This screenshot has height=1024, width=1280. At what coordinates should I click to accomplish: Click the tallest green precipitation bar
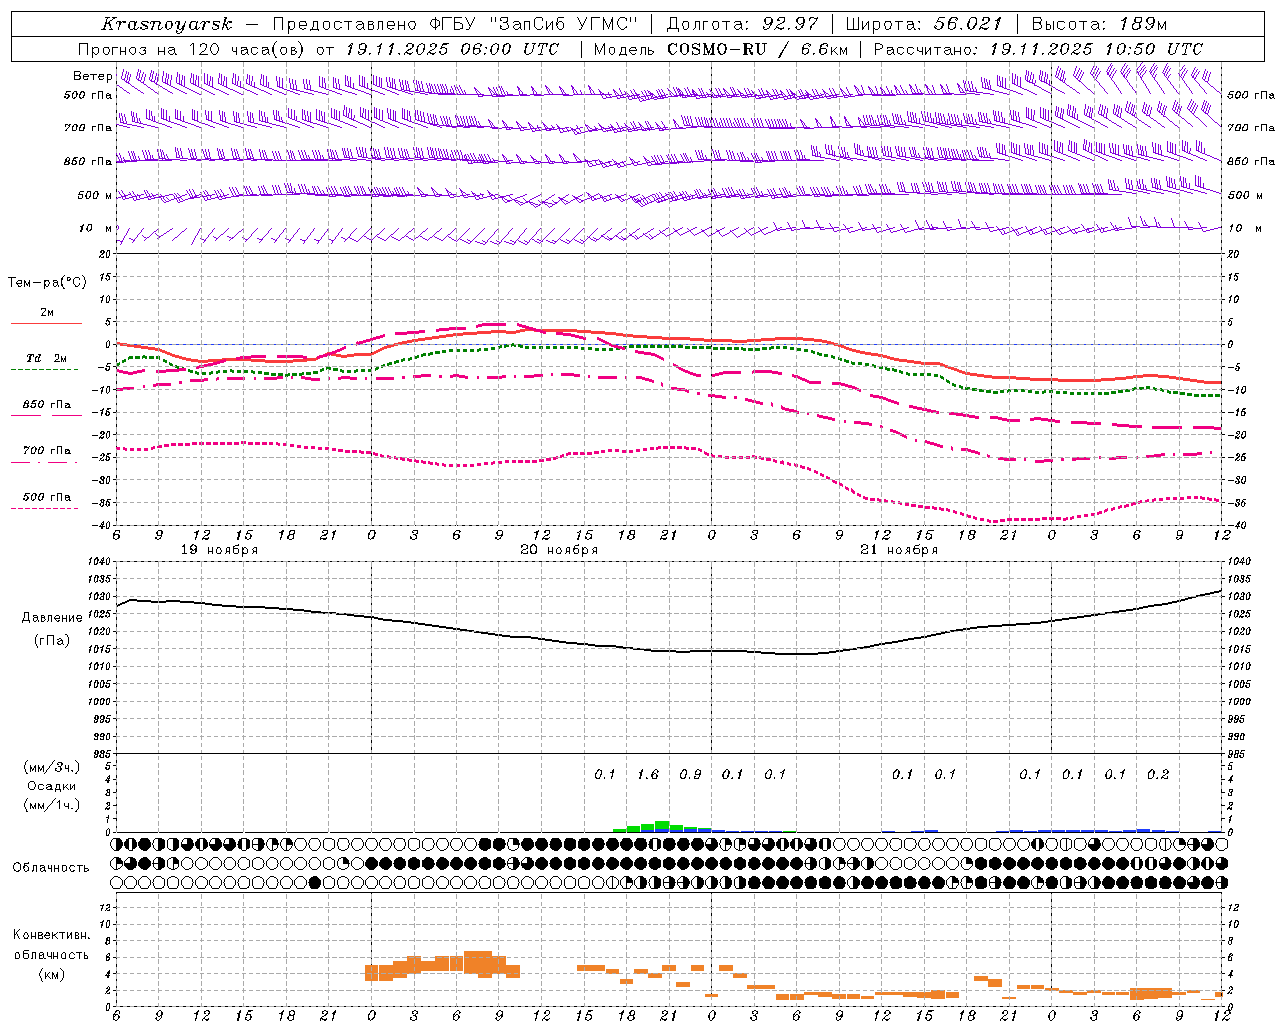tap(662, 826)
